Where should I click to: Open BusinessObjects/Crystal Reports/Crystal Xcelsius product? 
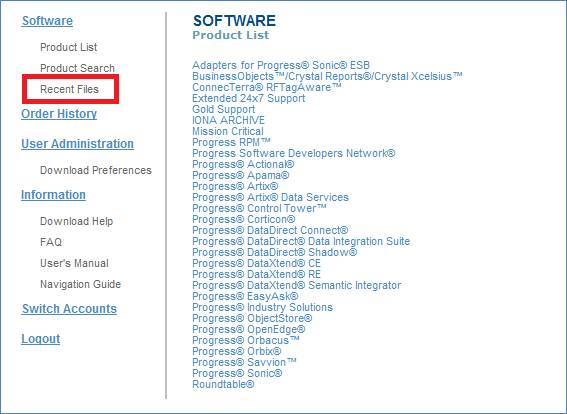coord(327,76)
